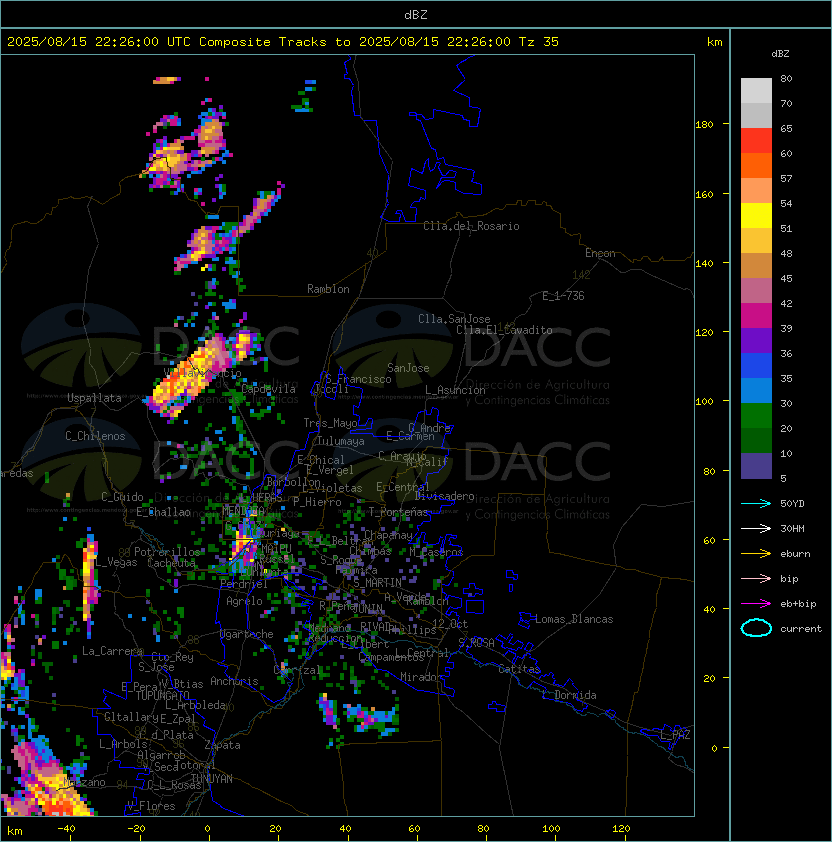
Task: Click the 'Composite Tracks' header text
Action: tap(263, 42)
